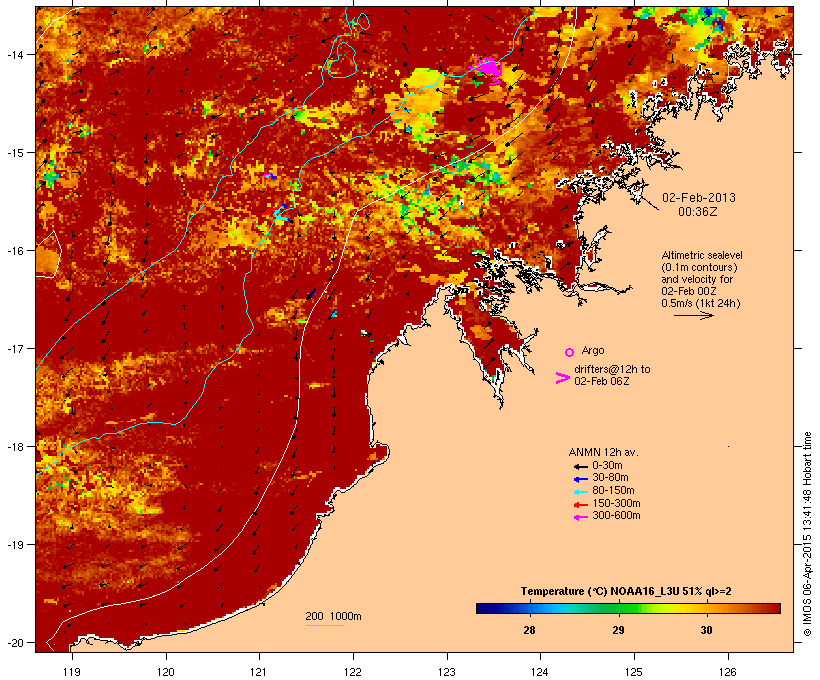Image resolution: width=820 pixels, height=680 pixels.
Task: Click longitude axis label 119
Action: coord(72,672)
